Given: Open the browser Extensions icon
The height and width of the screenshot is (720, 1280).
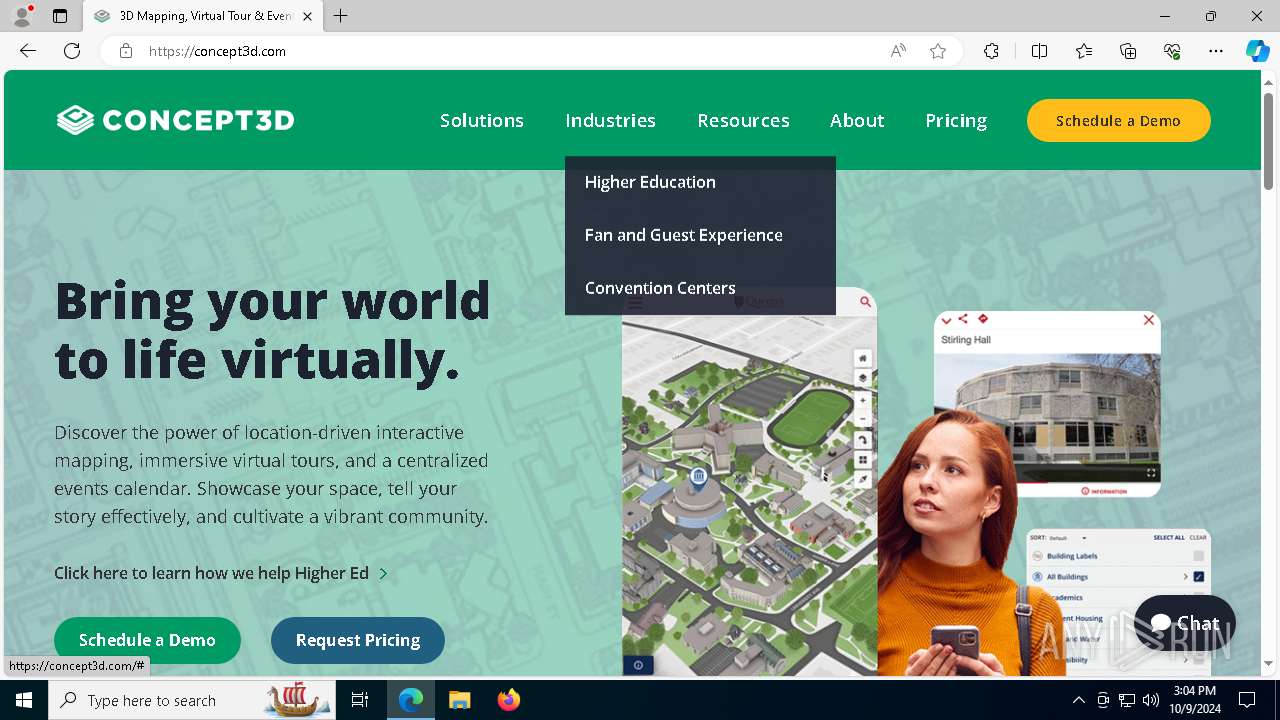Looking at the screenshot, I should 991,51.
